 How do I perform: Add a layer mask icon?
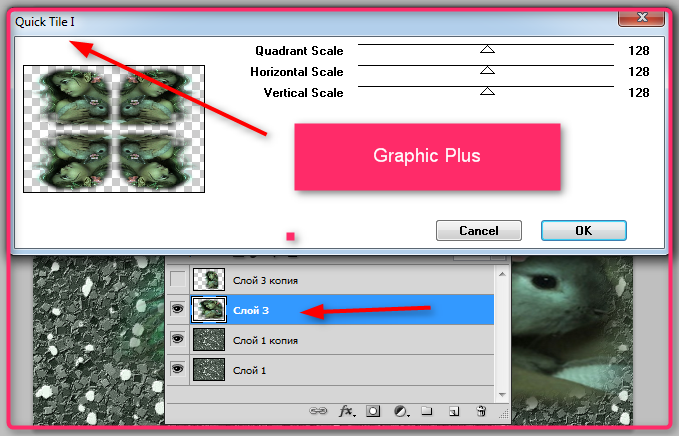point(373,410)
